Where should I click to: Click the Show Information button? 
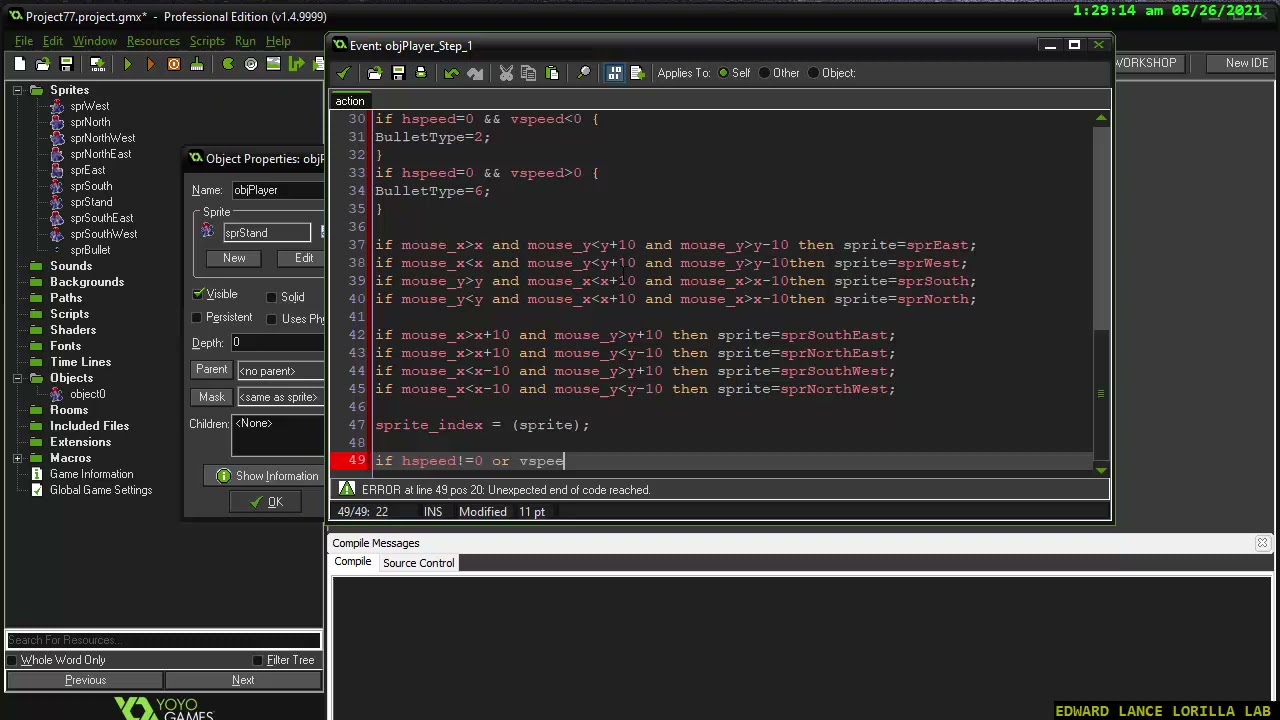266,476
